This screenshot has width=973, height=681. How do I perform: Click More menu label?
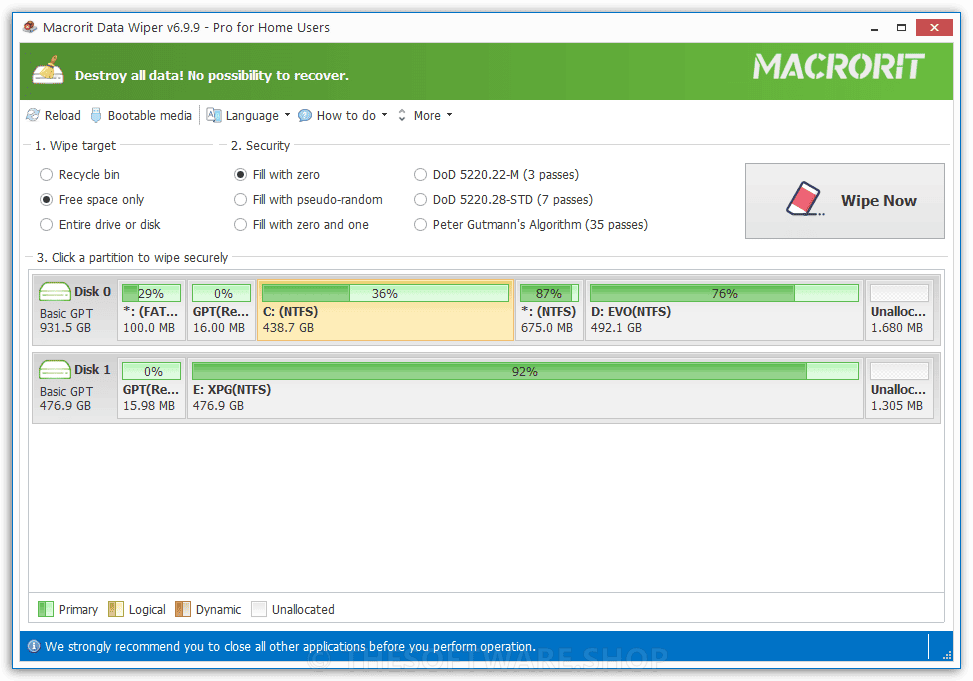click(x=427, y=115)
